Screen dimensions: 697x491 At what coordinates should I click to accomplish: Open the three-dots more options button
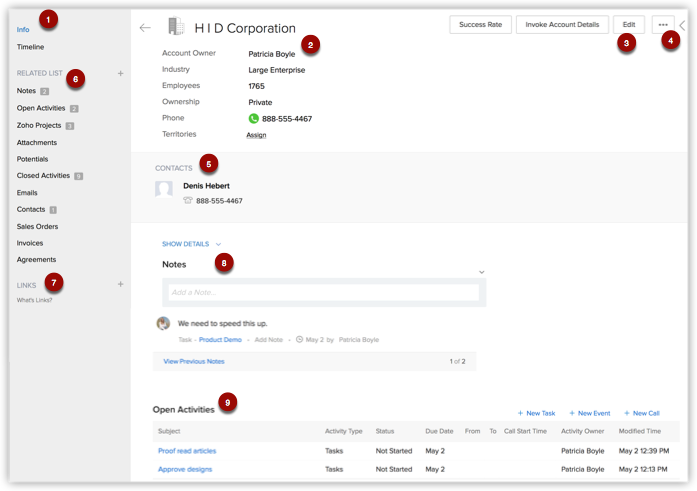(x=662, y=25)
